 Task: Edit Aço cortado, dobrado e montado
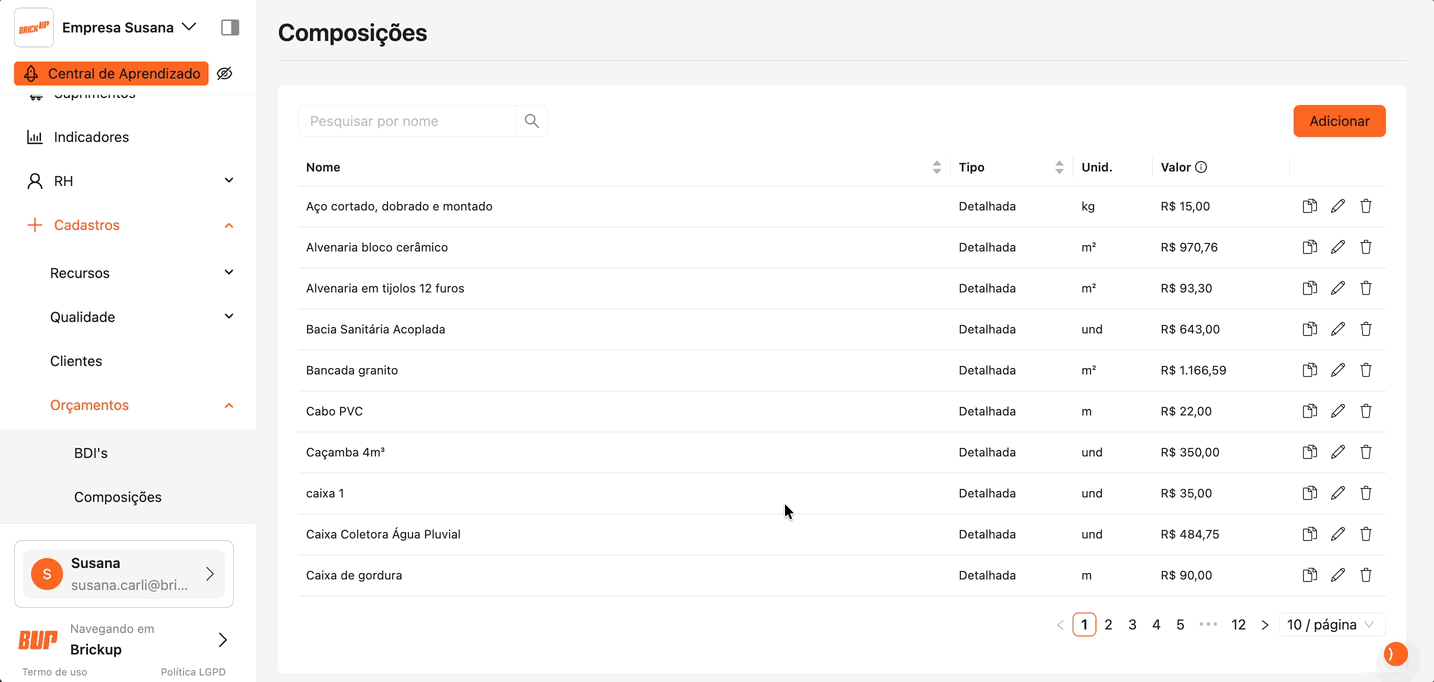pyautogui.click(x=1337, y=206)
